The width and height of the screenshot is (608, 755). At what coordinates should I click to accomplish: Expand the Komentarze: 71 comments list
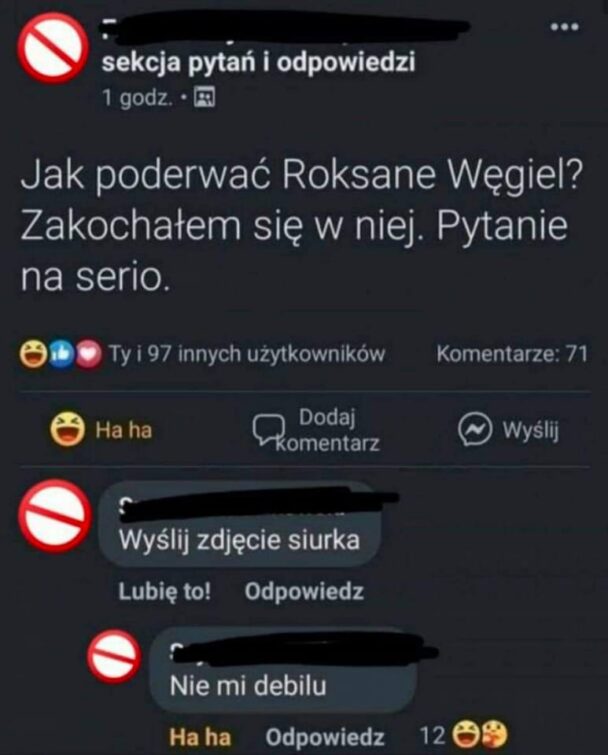[x=512, y=354]
